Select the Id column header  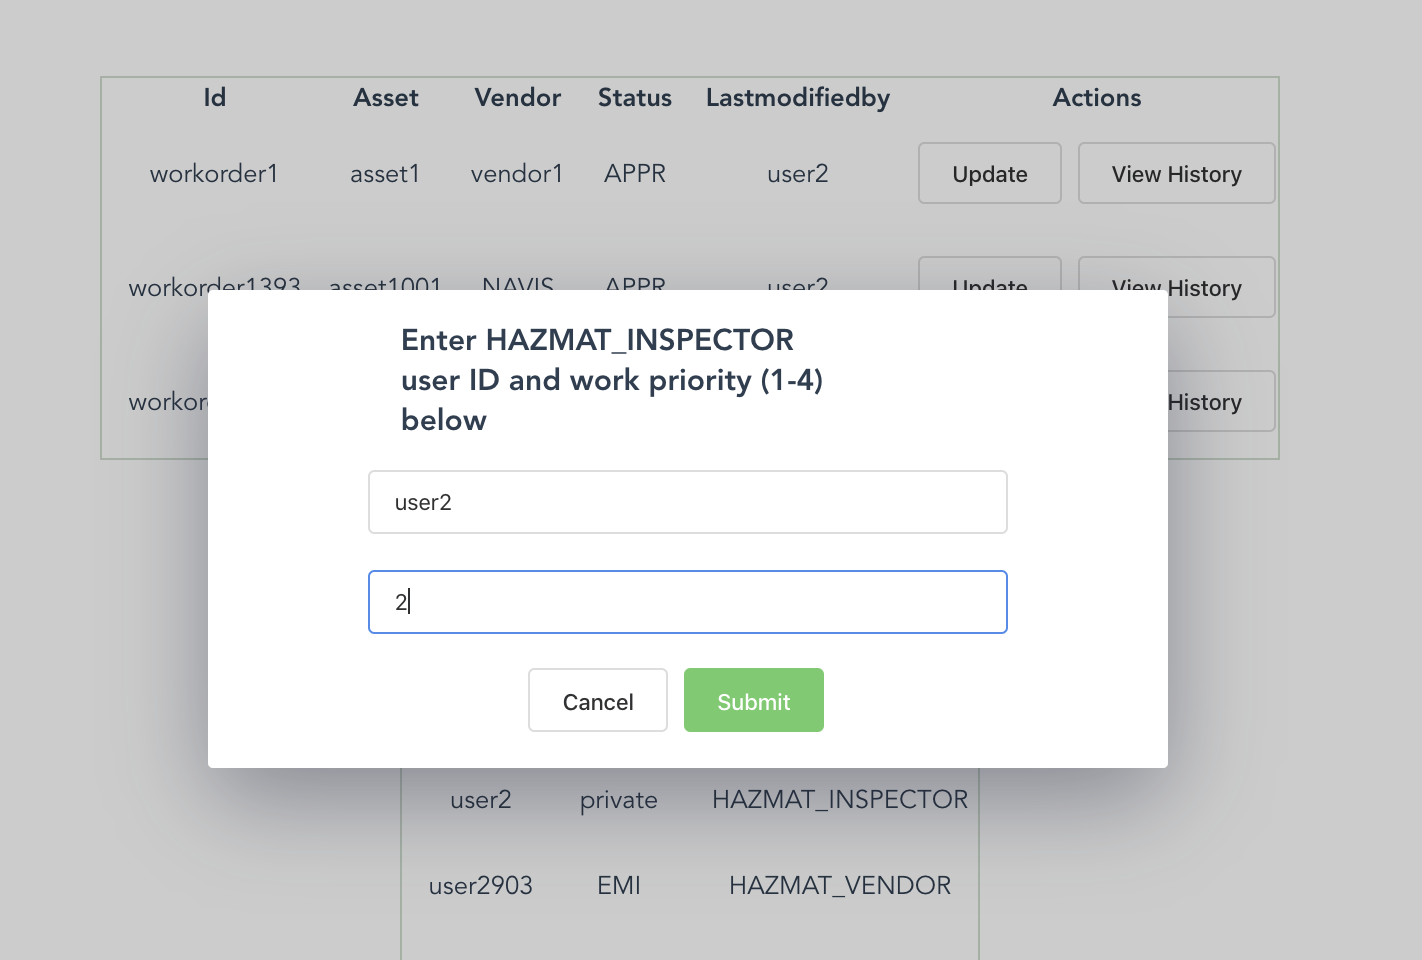tap(215, 97)
